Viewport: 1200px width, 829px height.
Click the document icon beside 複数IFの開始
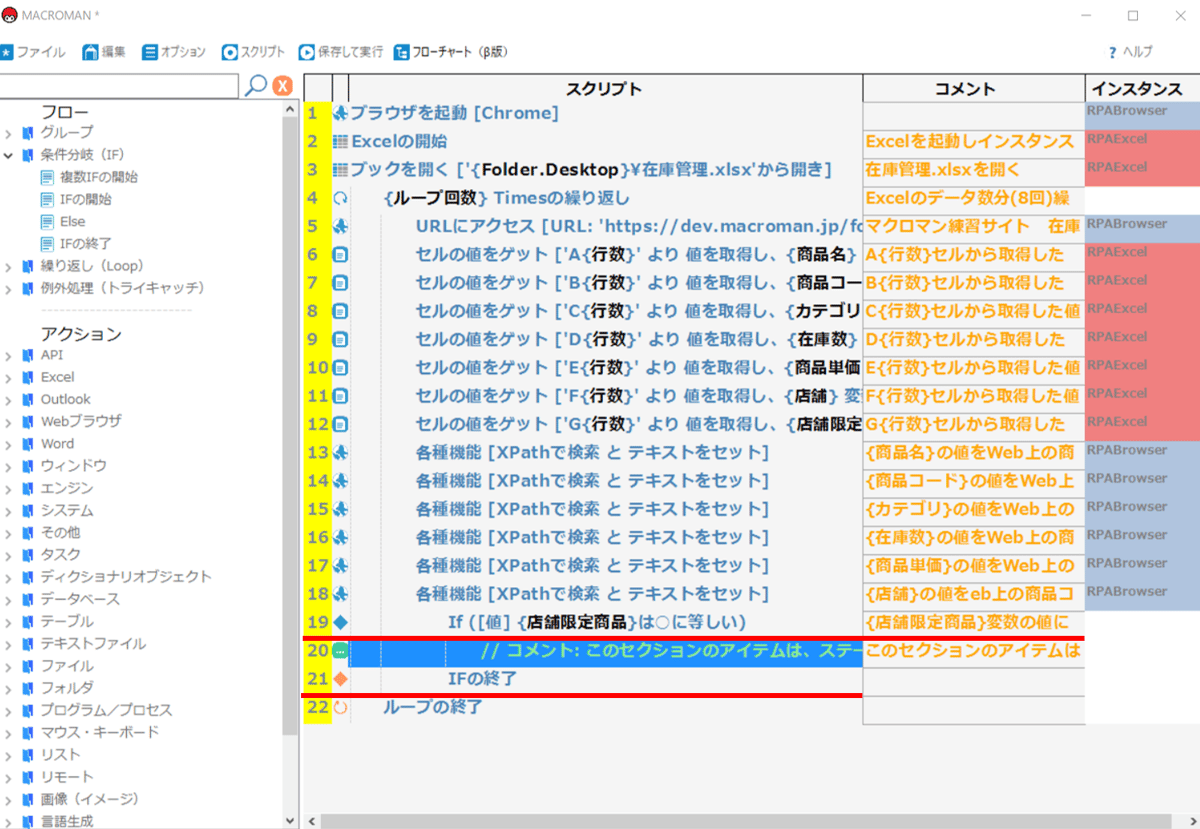[47, 177]
